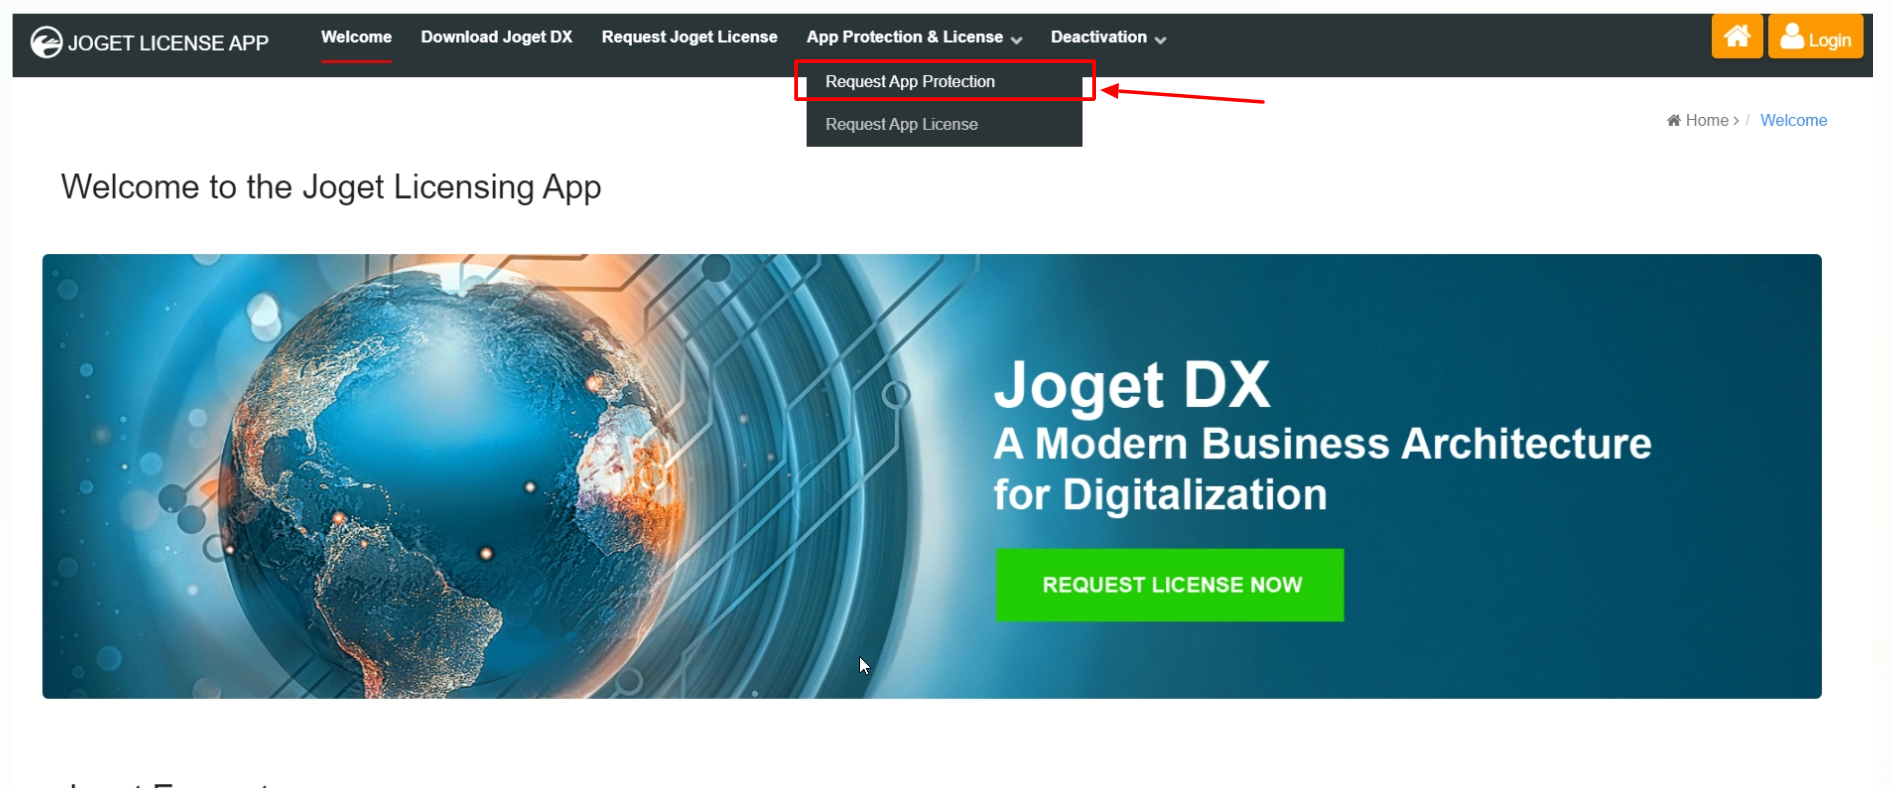This screenshot has width=1893, height=788.
Task: Click the Joget DX globe banner image
Action: point(932,476)
